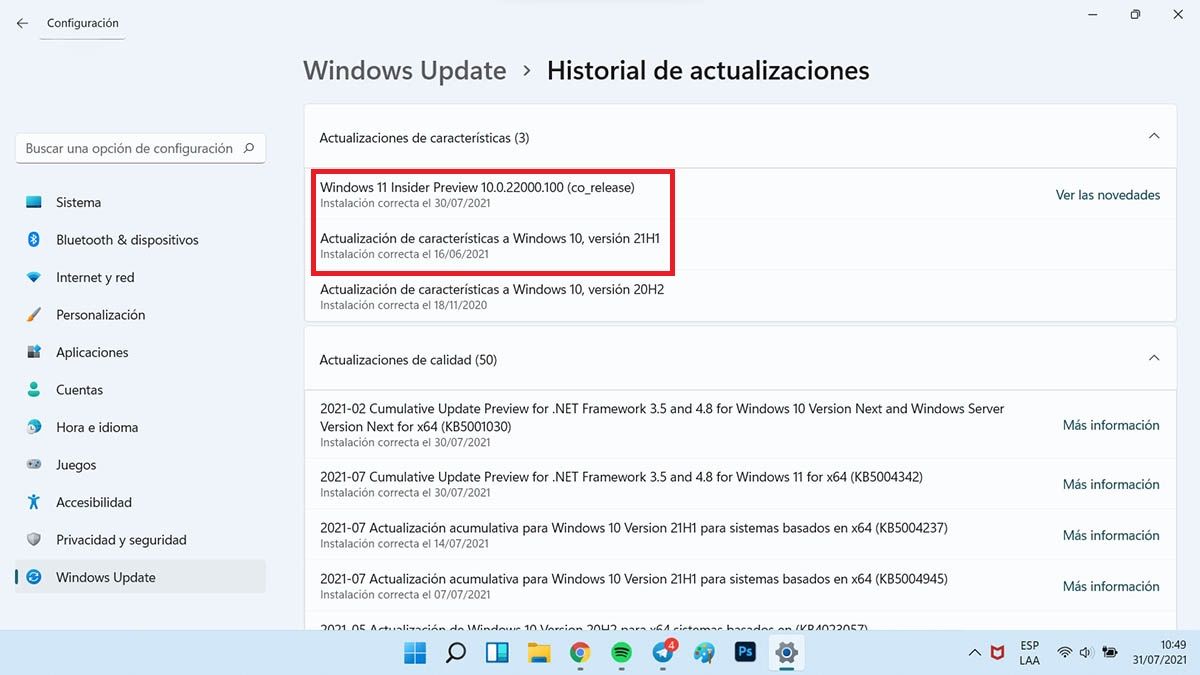Go to Internet y red settings
1200x675 pixels.
coord(140,277)
